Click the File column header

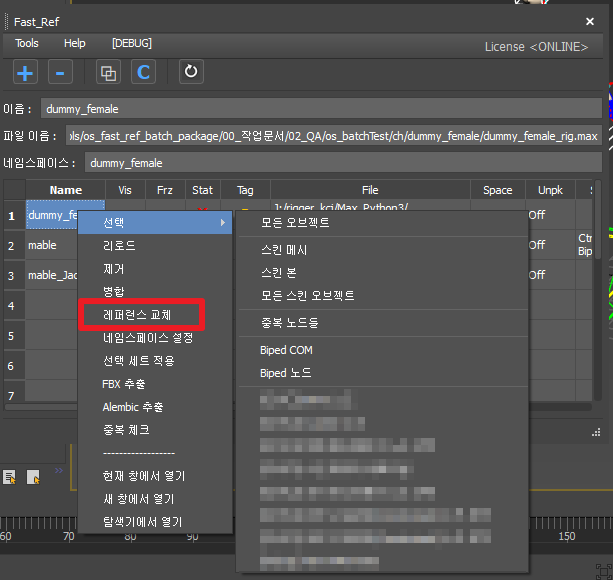pos(370,190)
